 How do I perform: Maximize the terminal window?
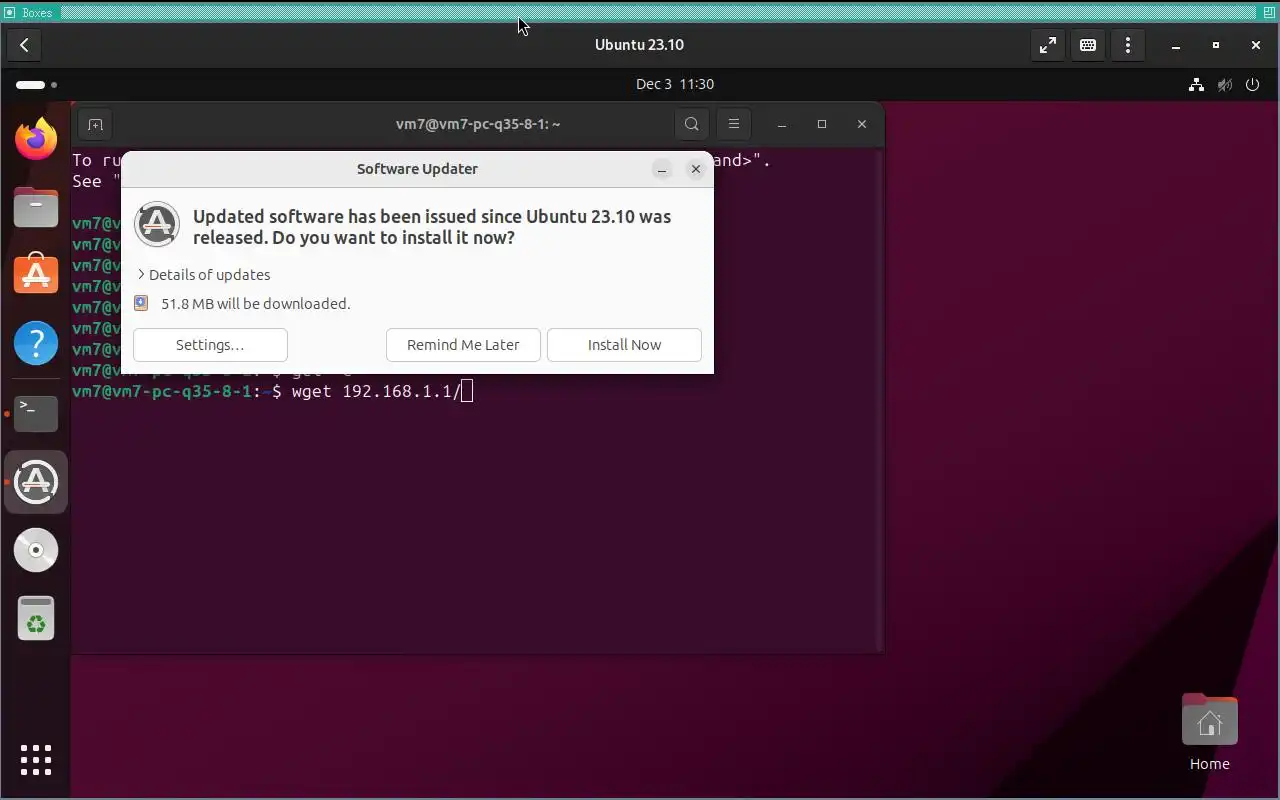(x=822, y=124)
